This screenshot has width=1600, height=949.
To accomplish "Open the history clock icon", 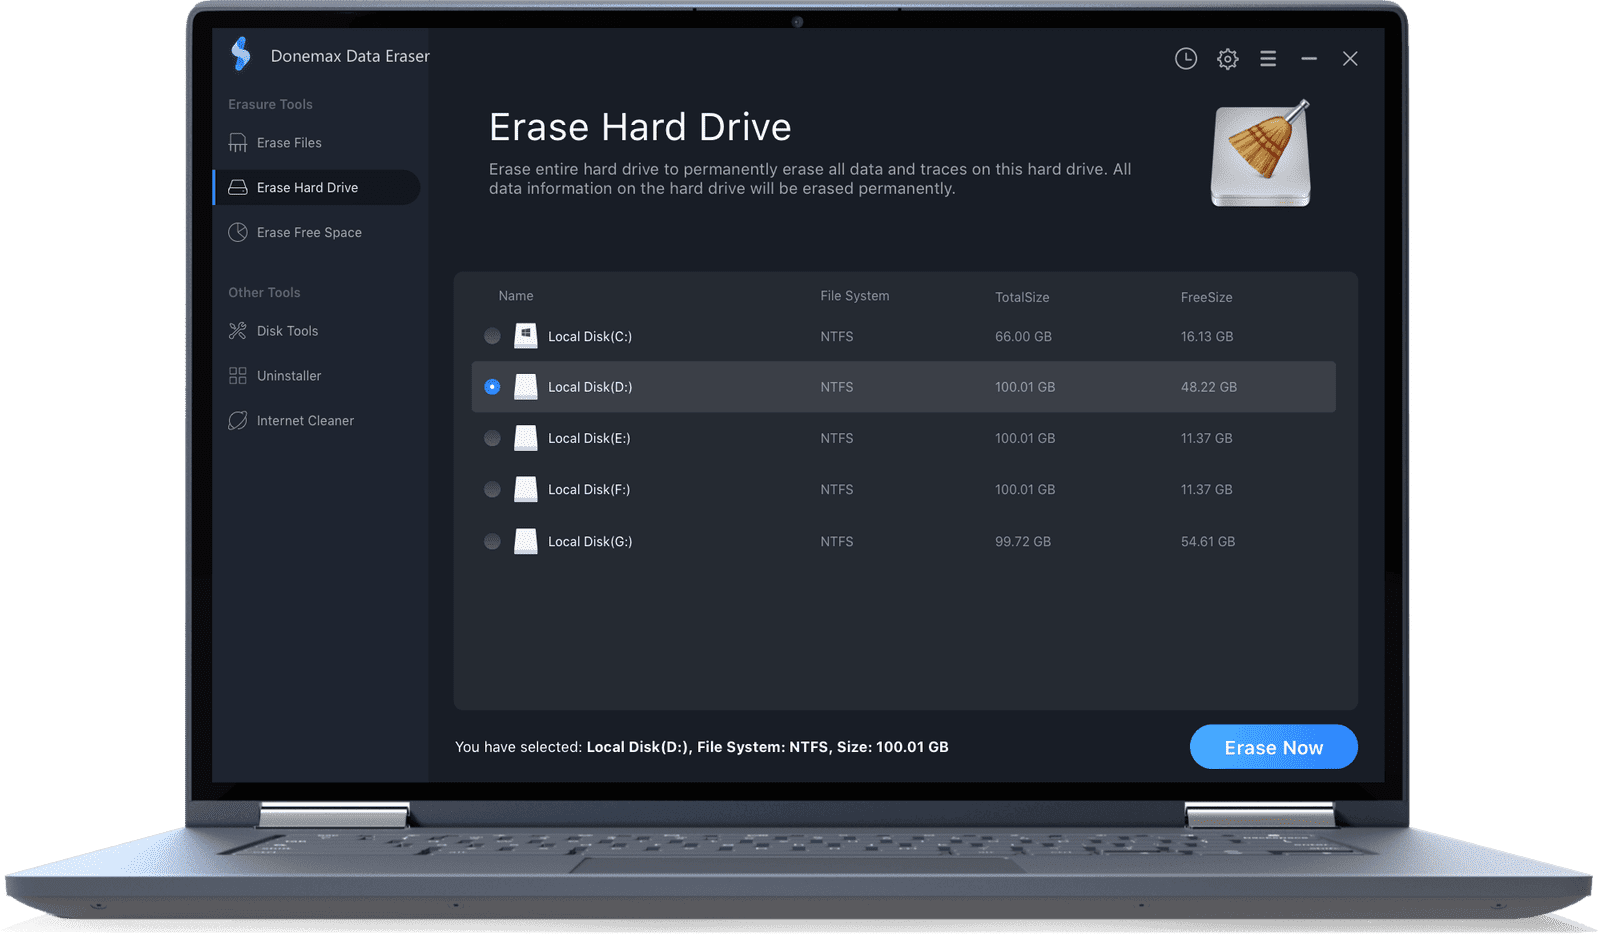I will coord(1186,59).
